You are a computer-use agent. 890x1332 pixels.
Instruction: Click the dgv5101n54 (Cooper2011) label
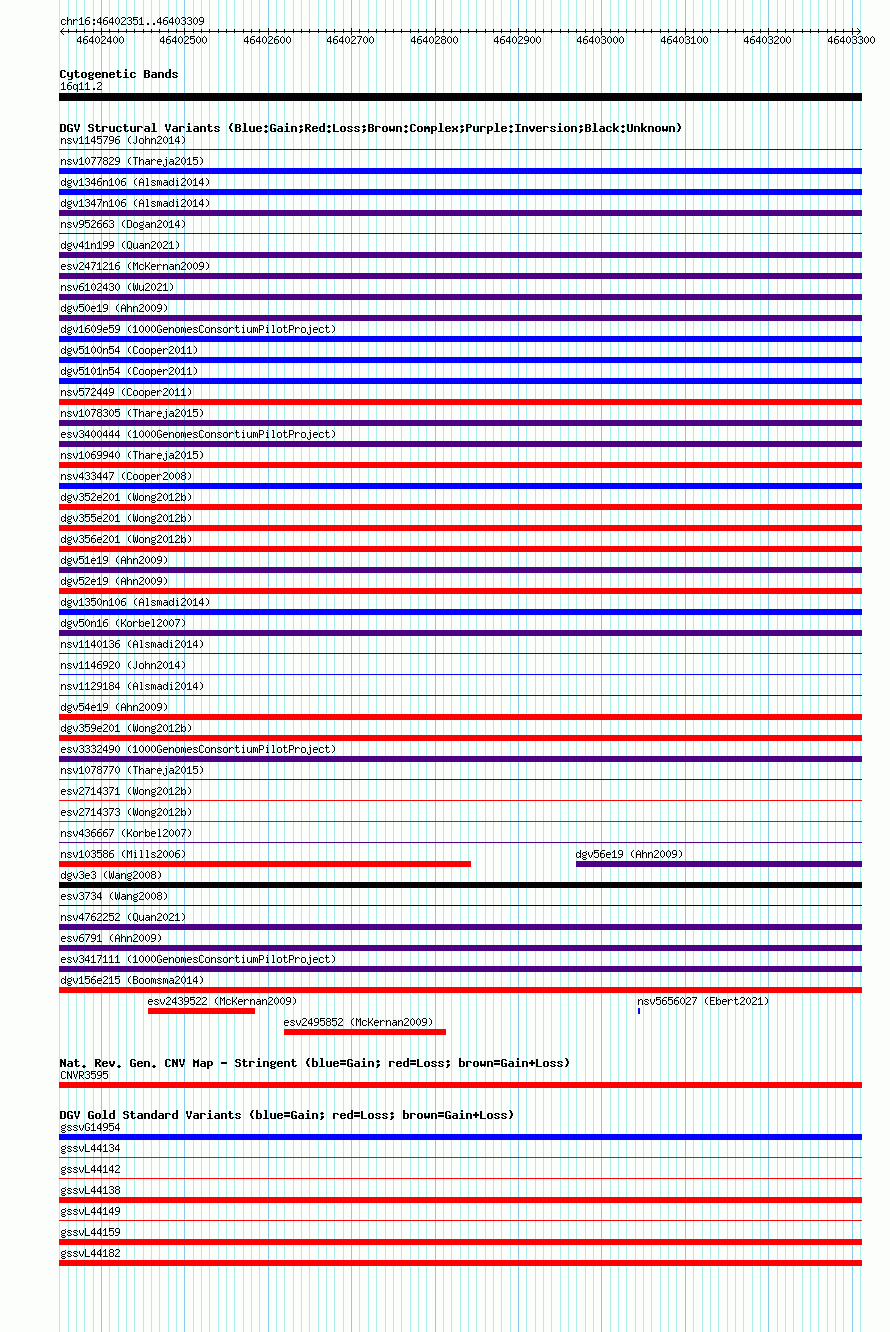[x=129, y=372]
